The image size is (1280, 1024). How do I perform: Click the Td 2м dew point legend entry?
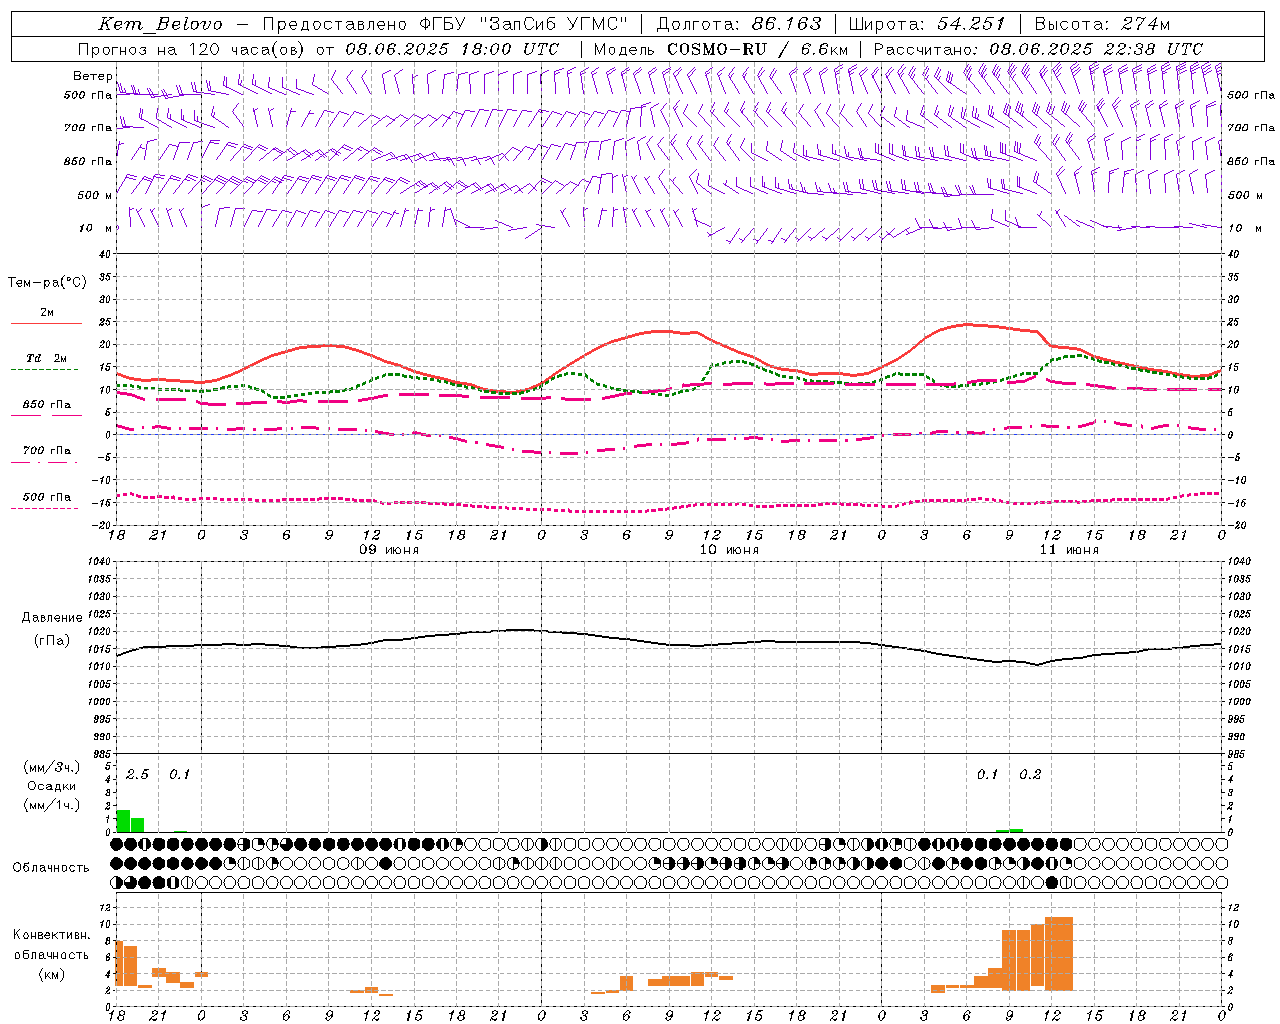click(x=46, y=358)
